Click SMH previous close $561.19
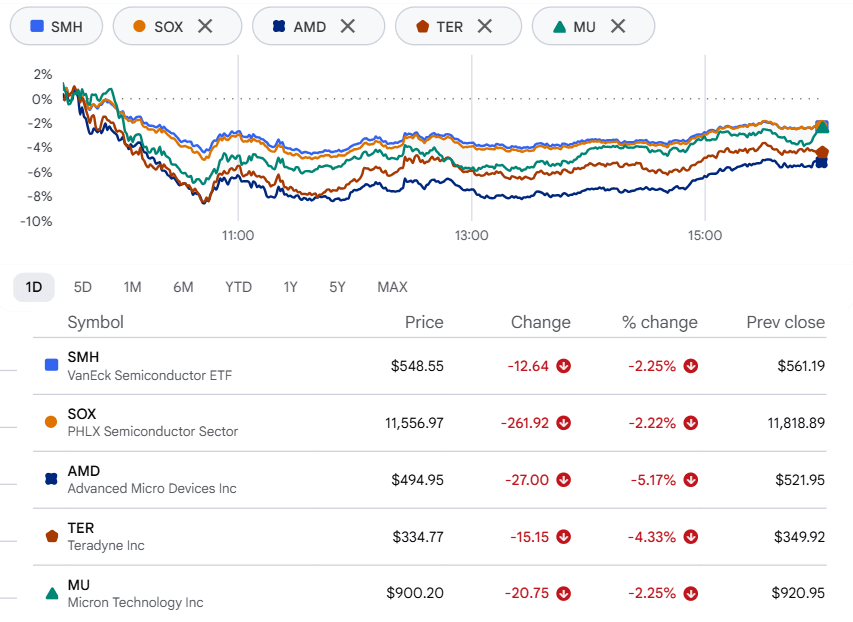Viewport: 853px width, 622px height. point(801,366)
